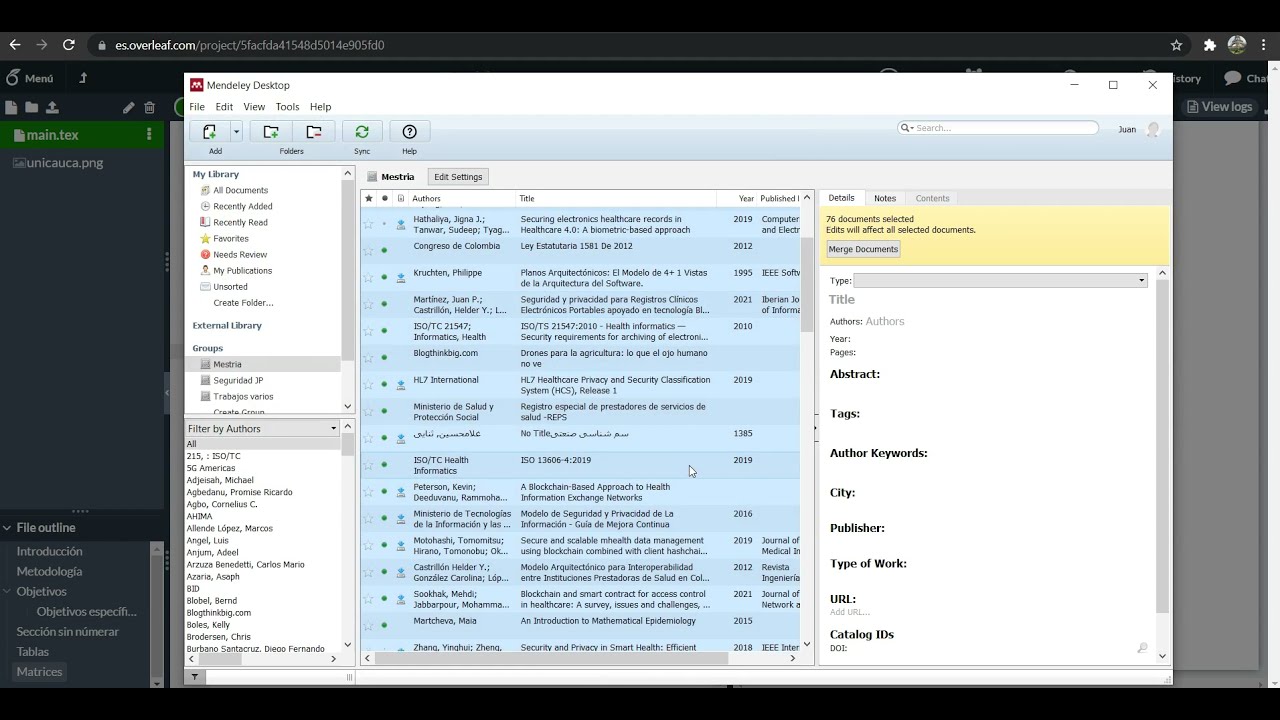Select author 5G Americas in filter list
This screenshot has width=1280, height=720.
point(211,468)
